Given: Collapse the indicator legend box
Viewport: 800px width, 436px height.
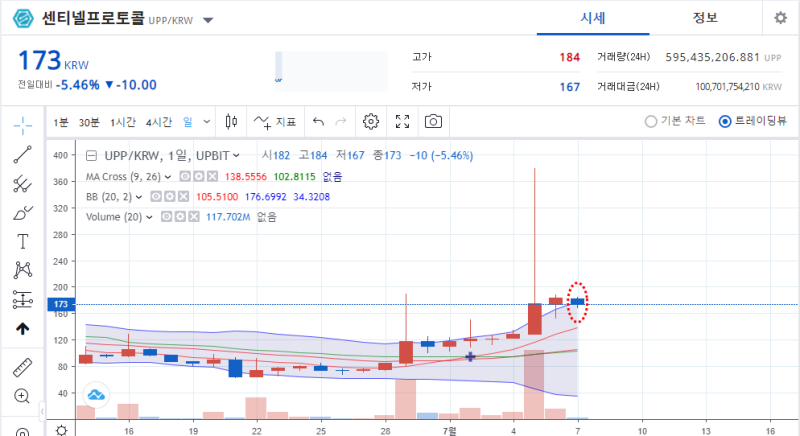Looking at the screenshot, I should tap(91, 156).
